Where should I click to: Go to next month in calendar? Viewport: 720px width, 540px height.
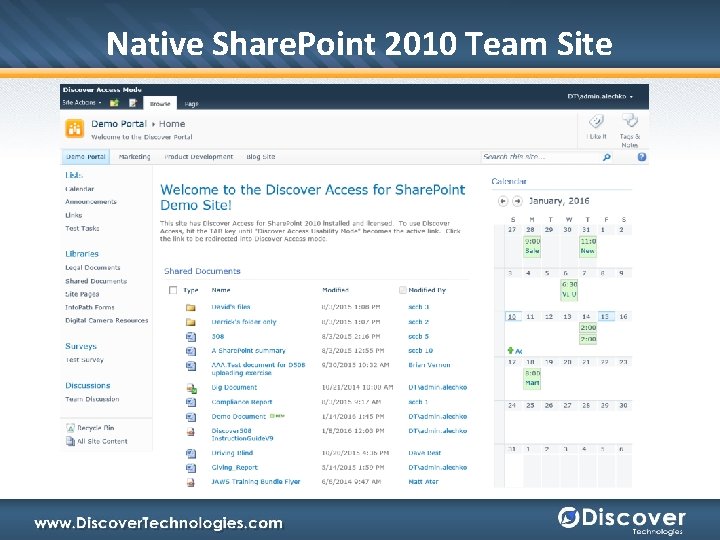point(518,201)
